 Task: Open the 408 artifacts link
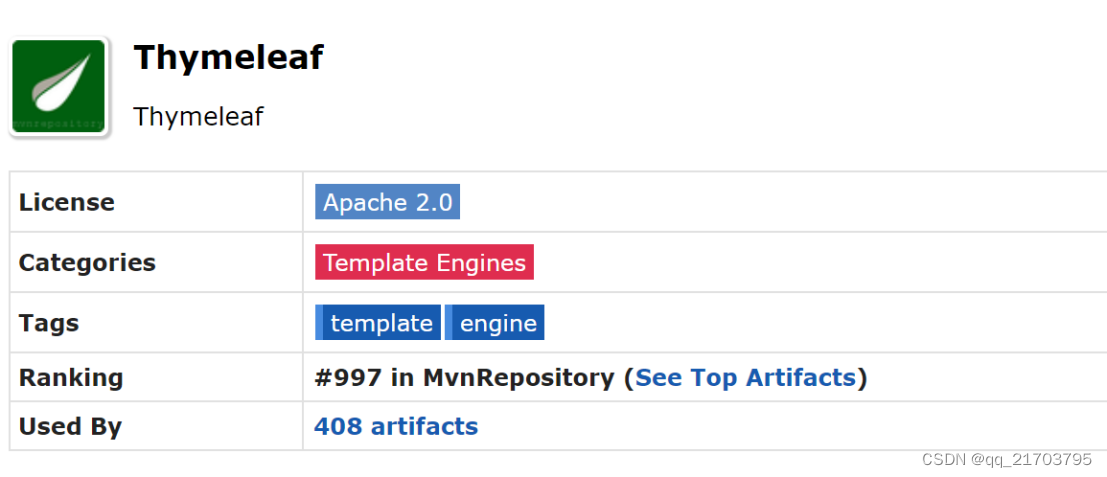pos(396,426)
